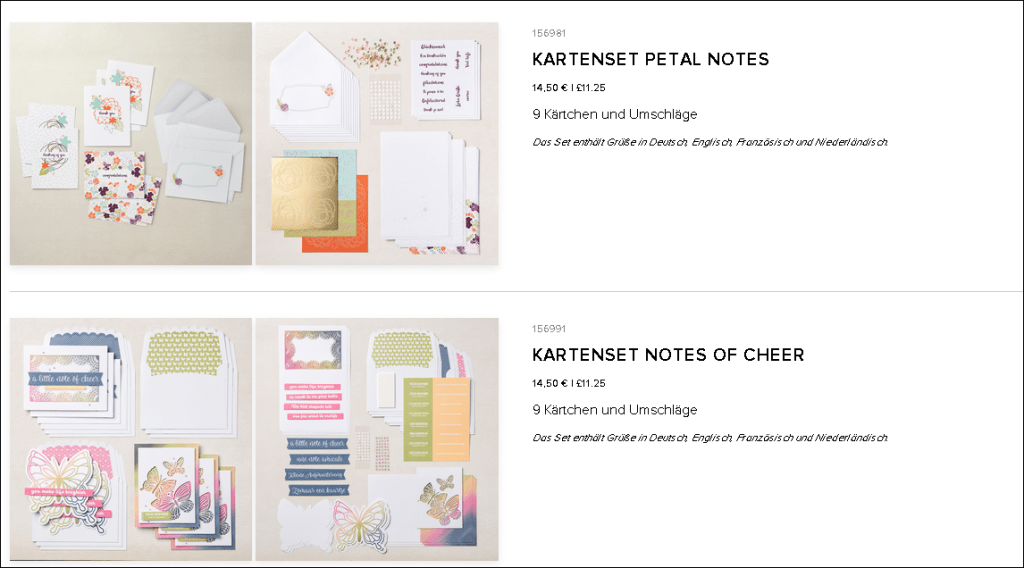Click the Notes of Cheer price line
The width and height of the screenshot is (1024, 568).
coord(569,383)
